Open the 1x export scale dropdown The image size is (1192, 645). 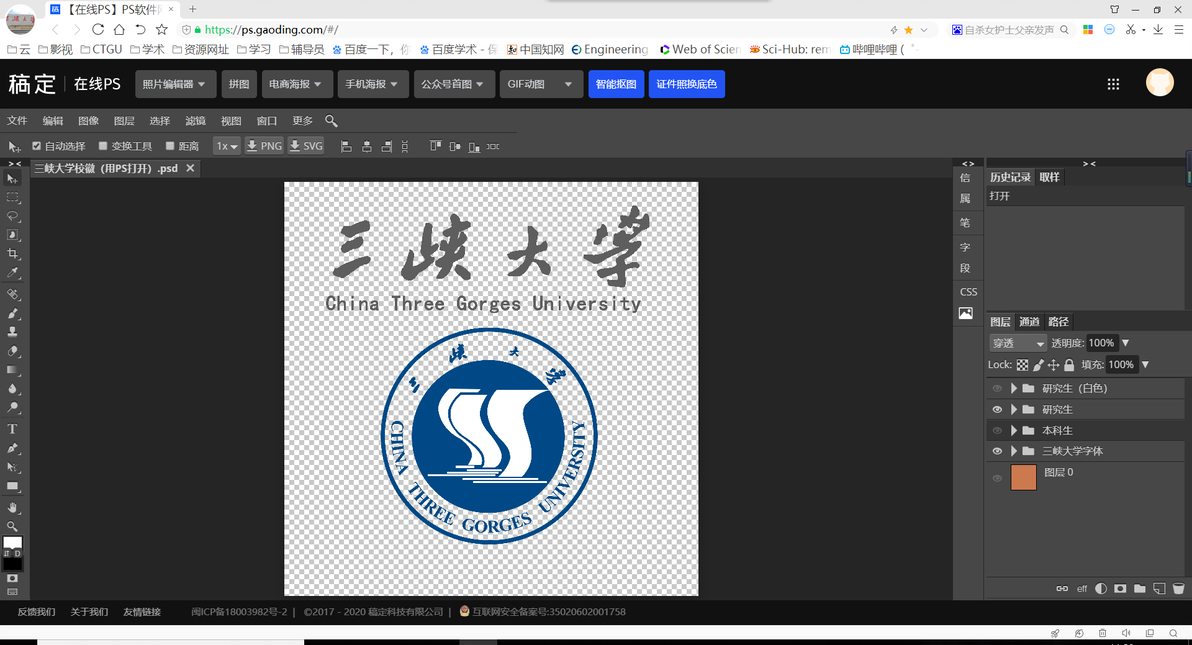[x=227, y=146]
